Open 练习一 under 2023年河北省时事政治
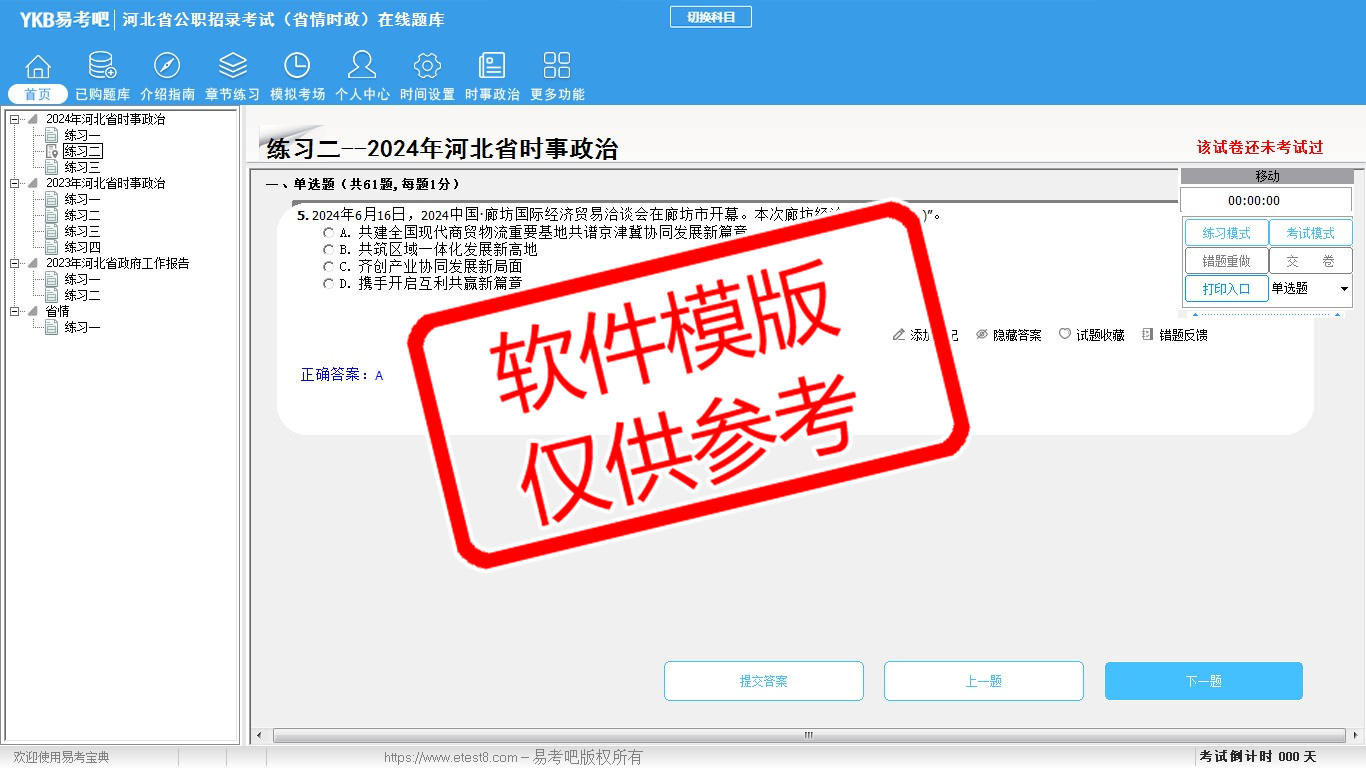1366x768 pixels. 83,200
